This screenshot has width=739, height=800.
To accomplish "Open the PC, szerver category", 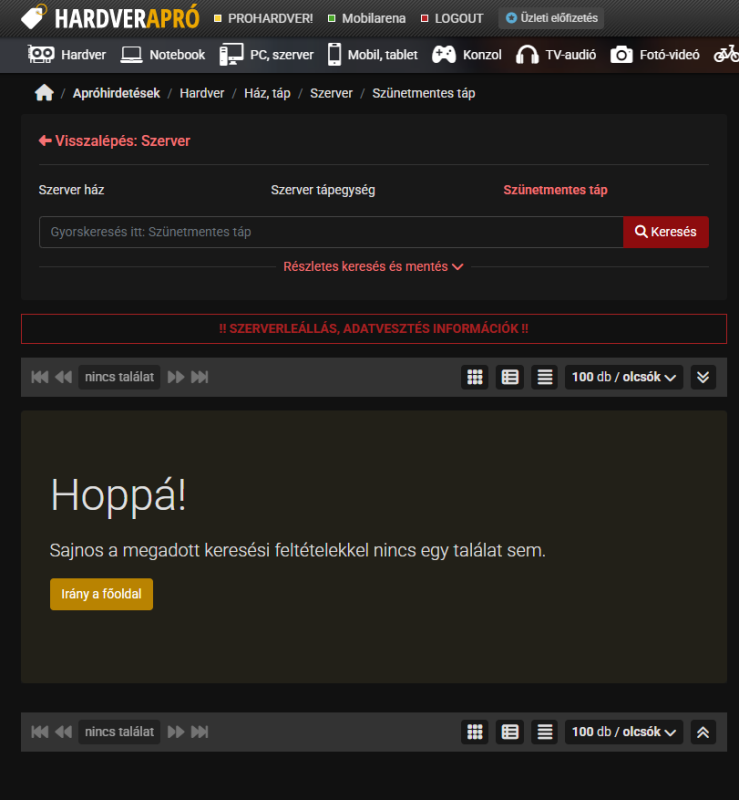I will [266, 55].
